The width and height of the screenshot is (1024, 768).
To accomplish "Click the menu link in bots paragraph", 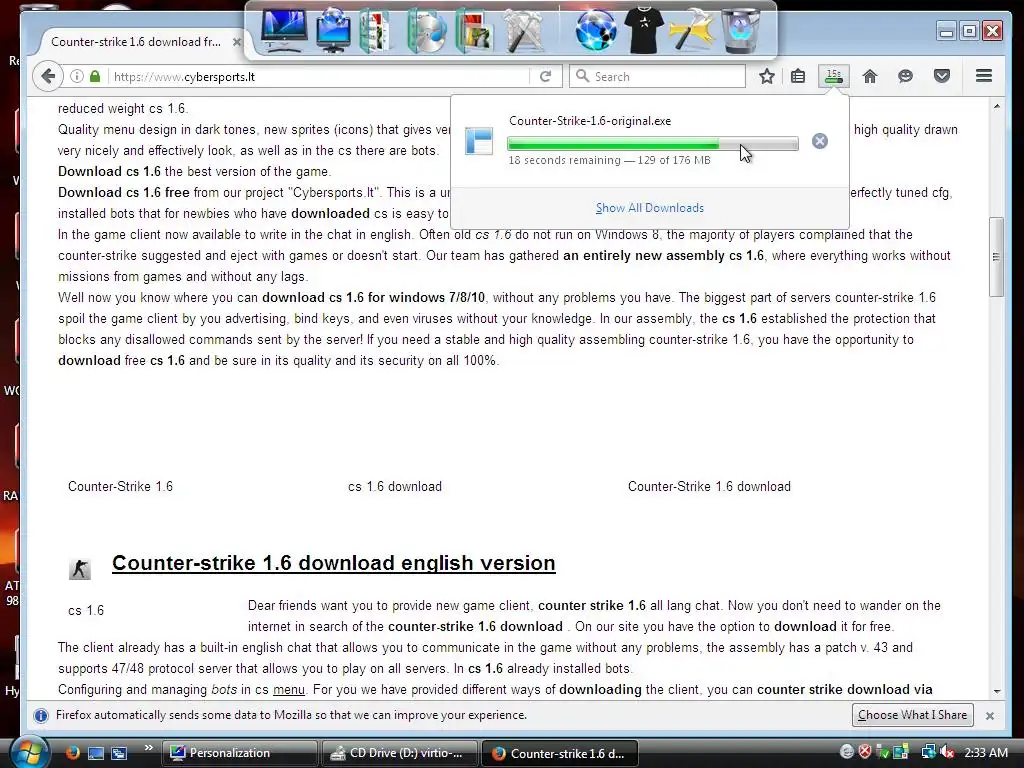I will pyautogui.click(x=289, y=690).
